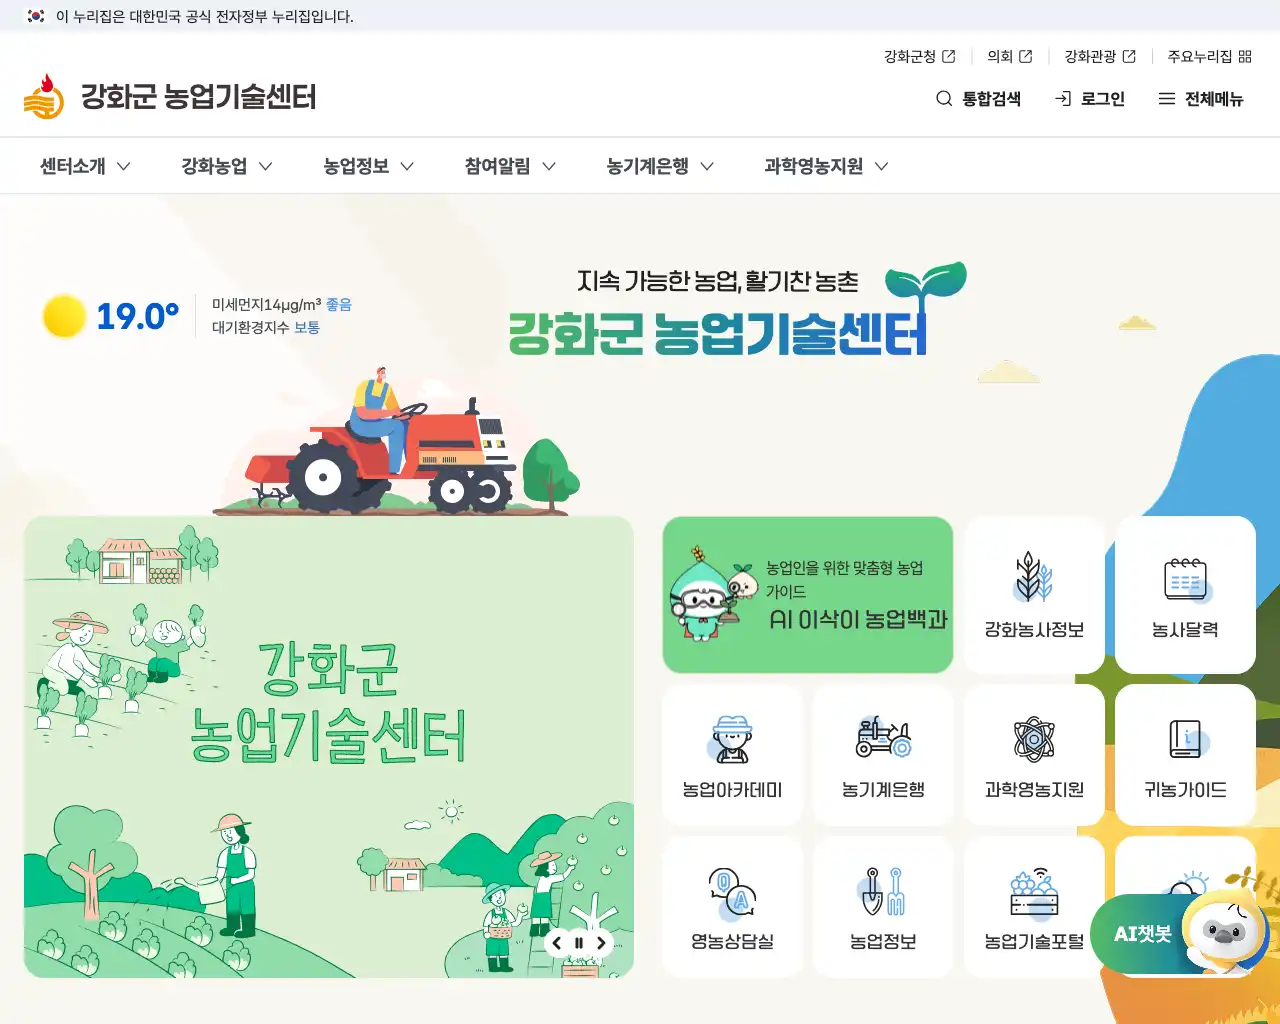The image size is (1280, 1024).
Task: Click the Korean flag icon in top banner
Action: 36,16
